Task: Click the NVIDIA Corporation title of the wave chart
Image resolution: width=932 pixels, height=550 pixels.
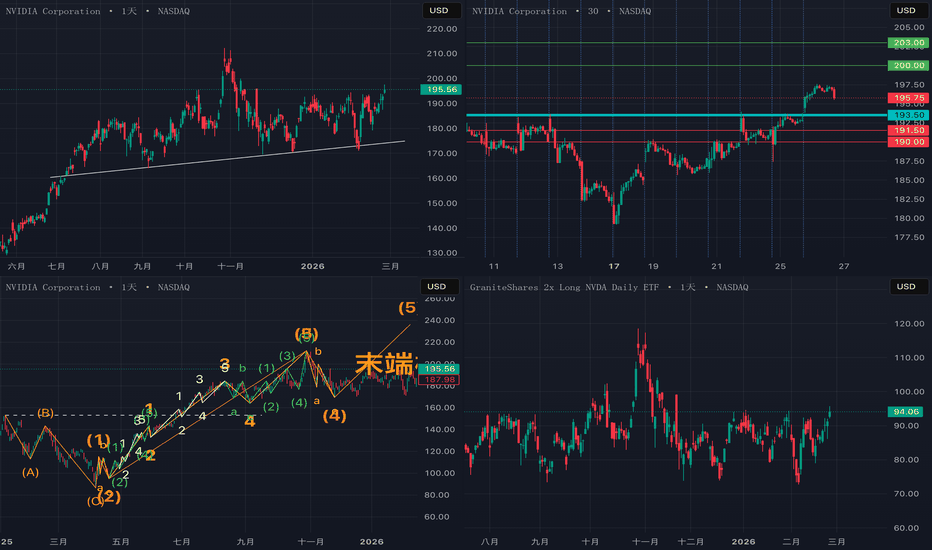Action: (x=53, y=287)
